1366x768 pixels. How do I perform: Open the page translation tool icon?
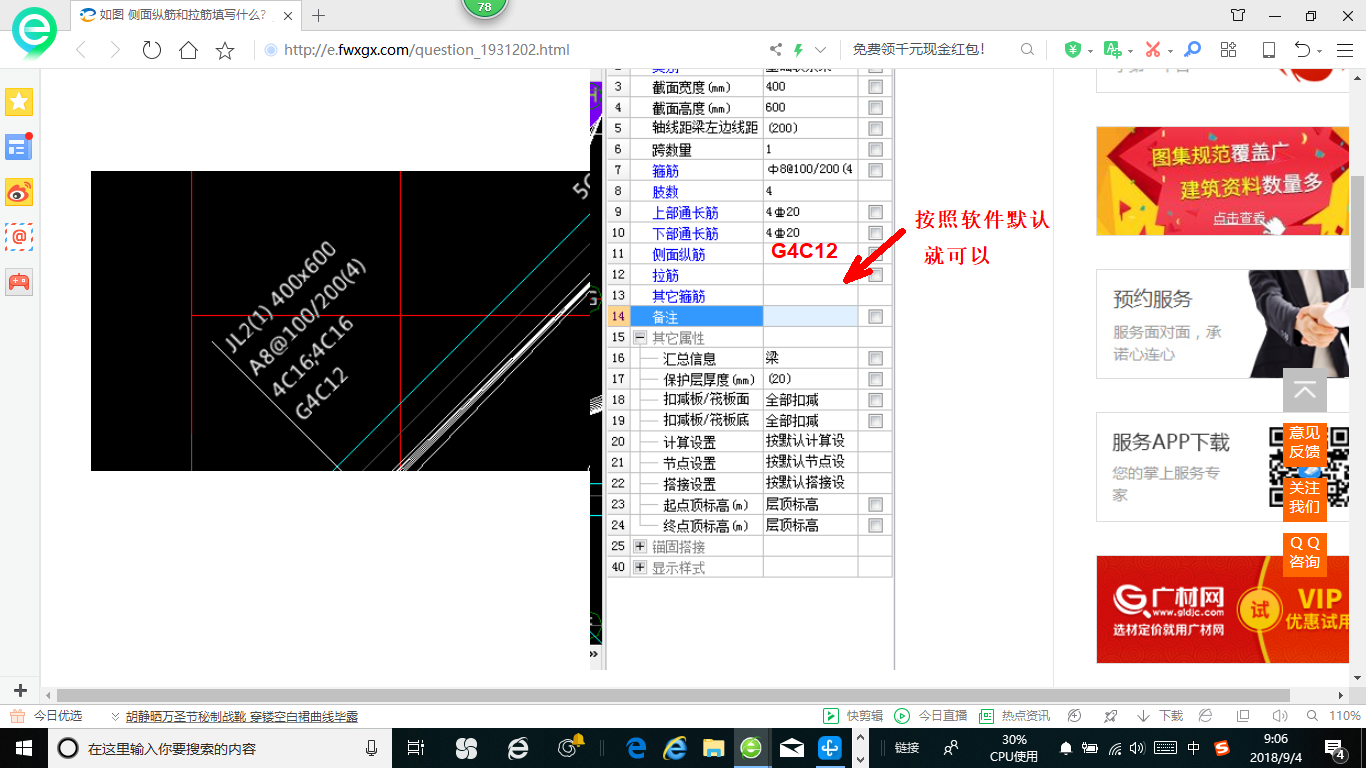1112,50
